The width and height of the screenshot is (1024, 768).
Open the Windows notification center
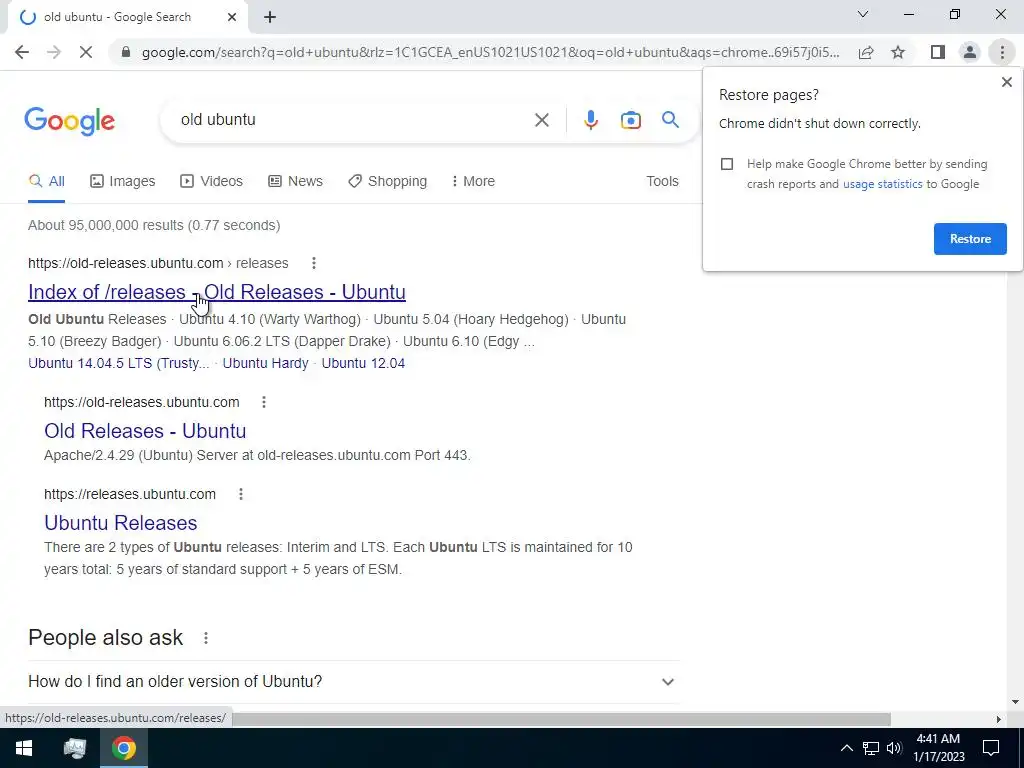pyautogui.click(x=991, y=748)
